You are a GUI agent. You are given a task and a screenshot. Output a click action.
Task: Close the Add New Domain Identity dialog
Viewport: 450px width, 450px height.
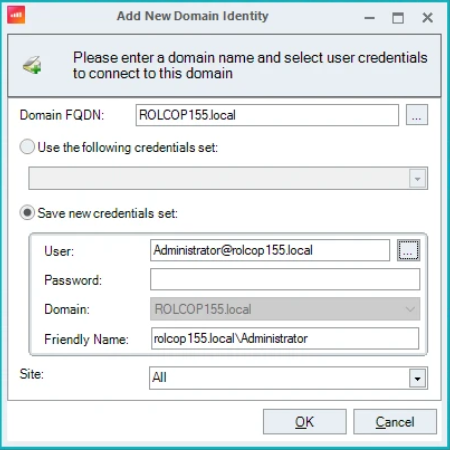coord(427,17)
